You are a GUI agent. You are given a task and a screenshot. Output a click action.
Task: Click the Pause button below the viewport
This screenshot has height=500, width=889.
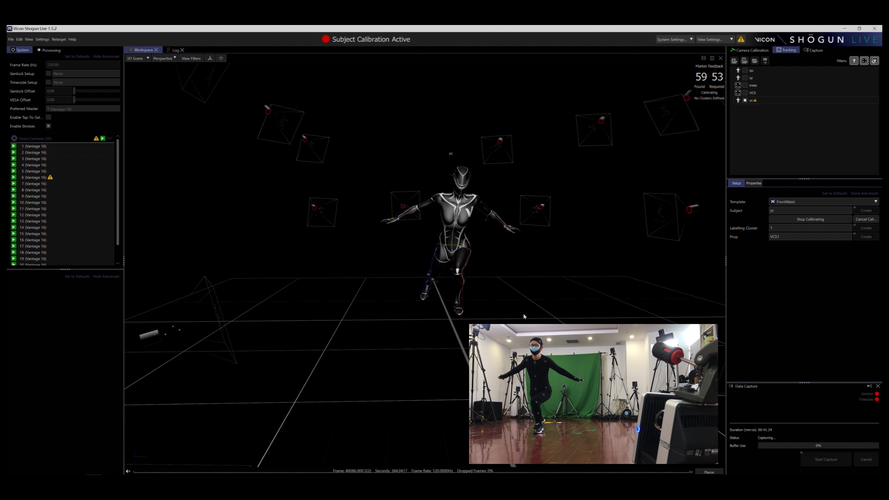click(x=708, y=472)
